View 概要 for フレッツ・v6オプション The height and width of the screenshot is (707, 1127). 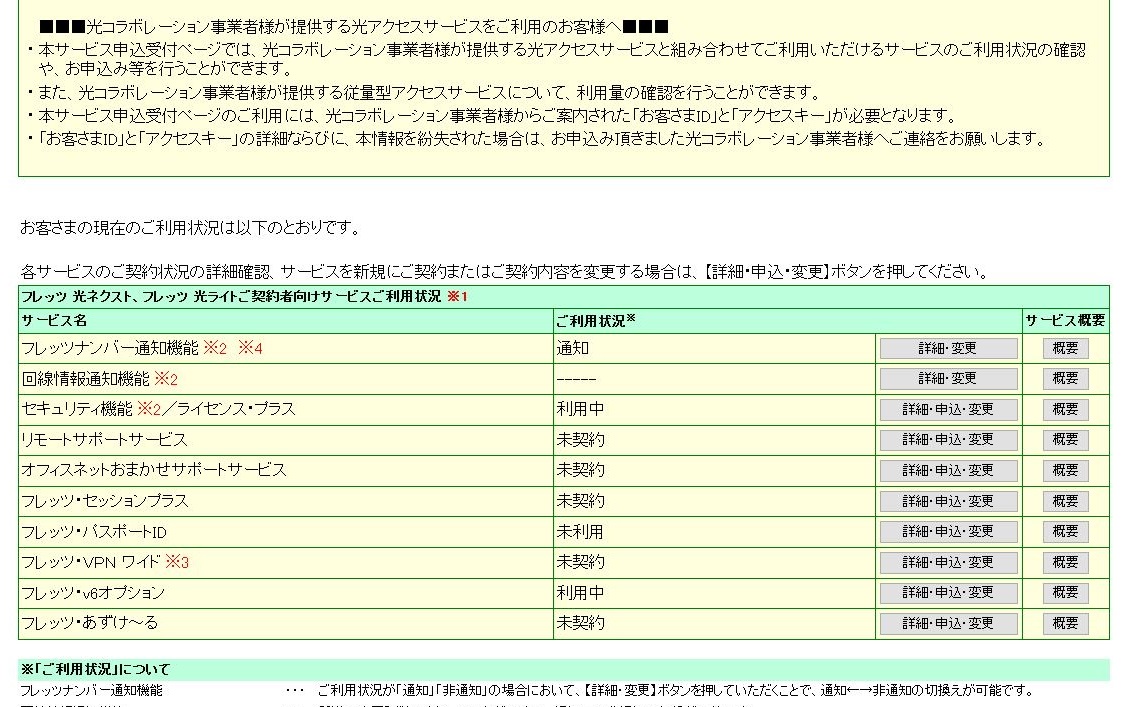pyautogui.click(x=1065, y=593)
